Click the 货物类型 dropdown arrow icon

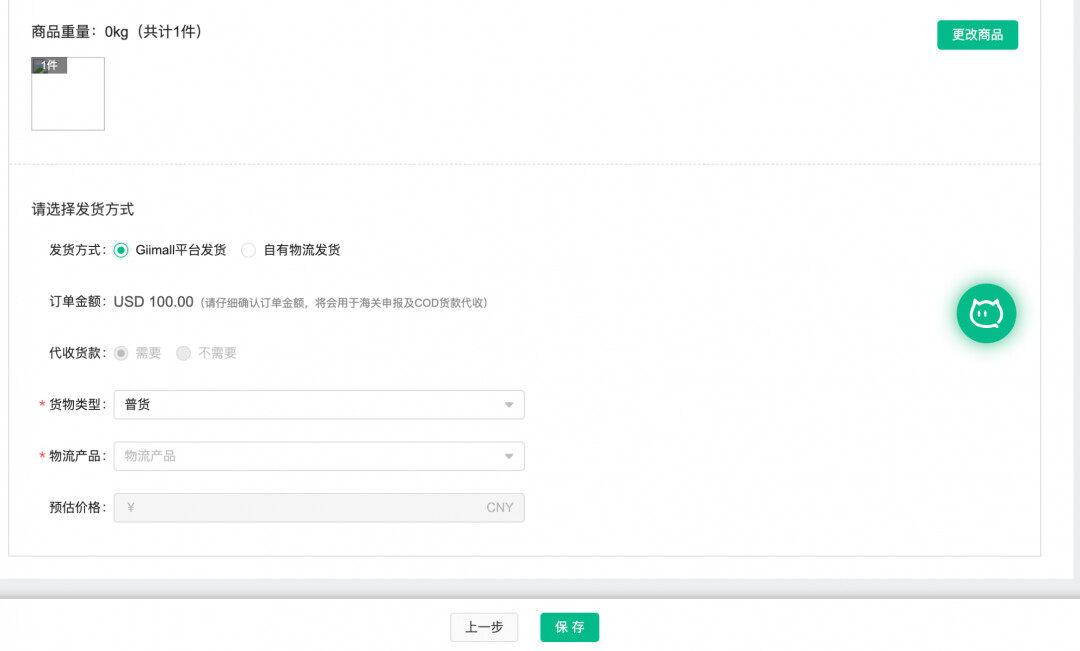508,405
